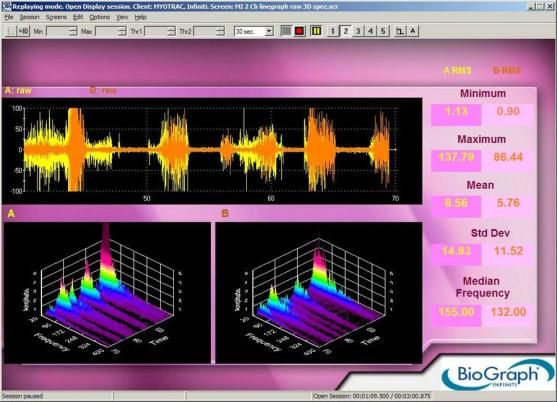
Task: Switch to screen 5
Action: pos(383,31)
